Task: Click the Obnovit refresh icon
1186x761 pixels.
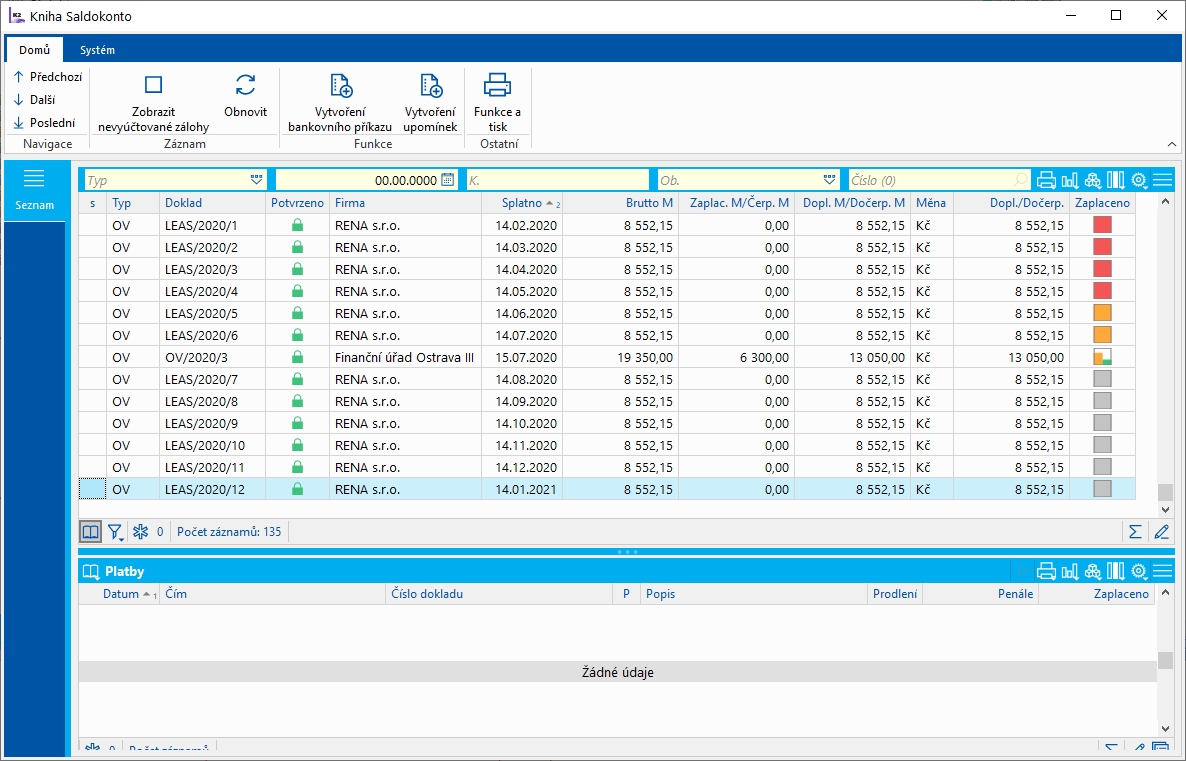Action: click(x=245, y=86)
